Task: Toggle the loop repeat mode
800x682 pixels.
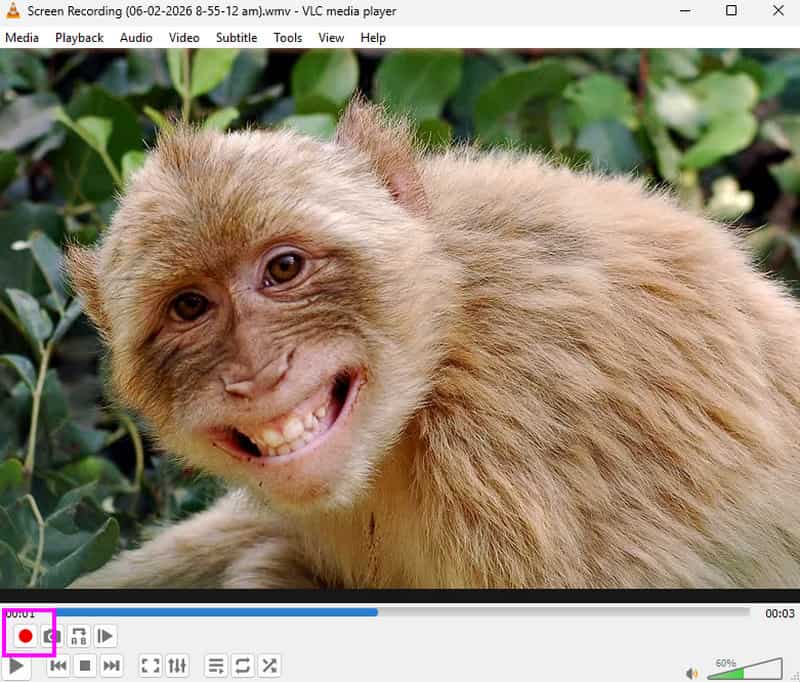Action: click(243, 666)
